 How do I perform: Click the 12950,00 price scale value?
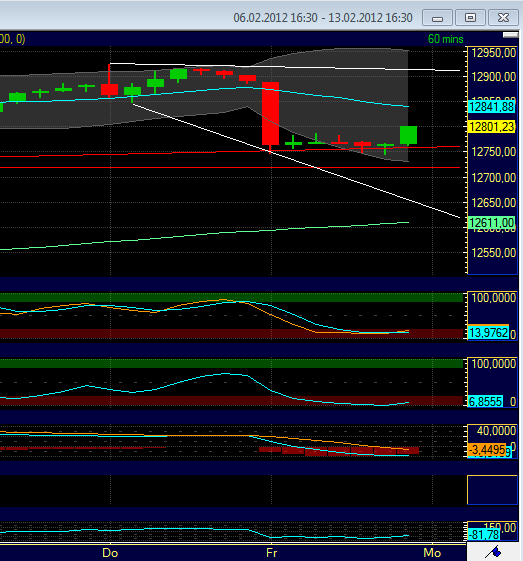tap(494, 53)
